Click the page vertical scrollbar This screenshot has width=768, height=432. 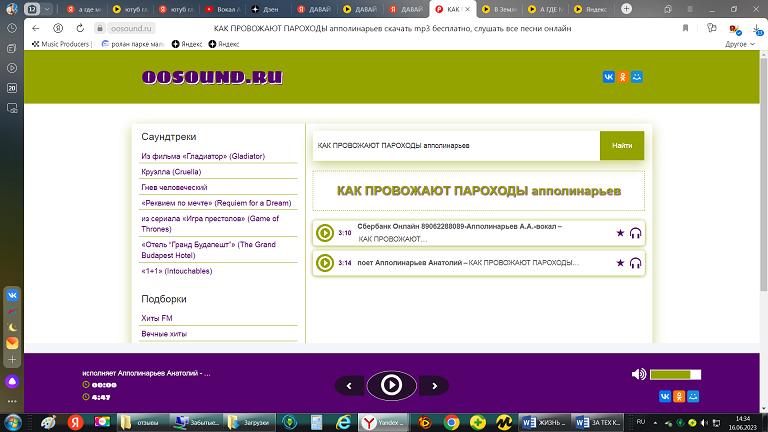pyautogui.click(x=764, y=175)
